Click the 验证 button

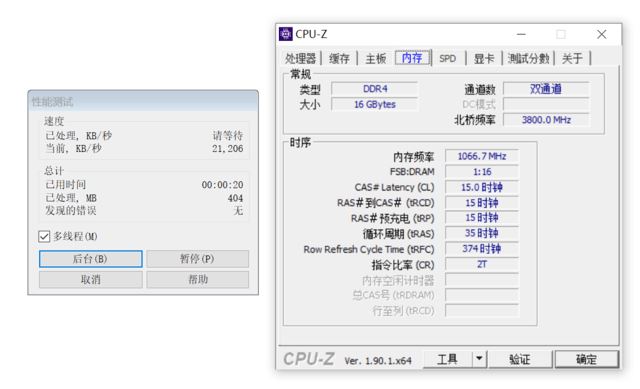(520, 359)
